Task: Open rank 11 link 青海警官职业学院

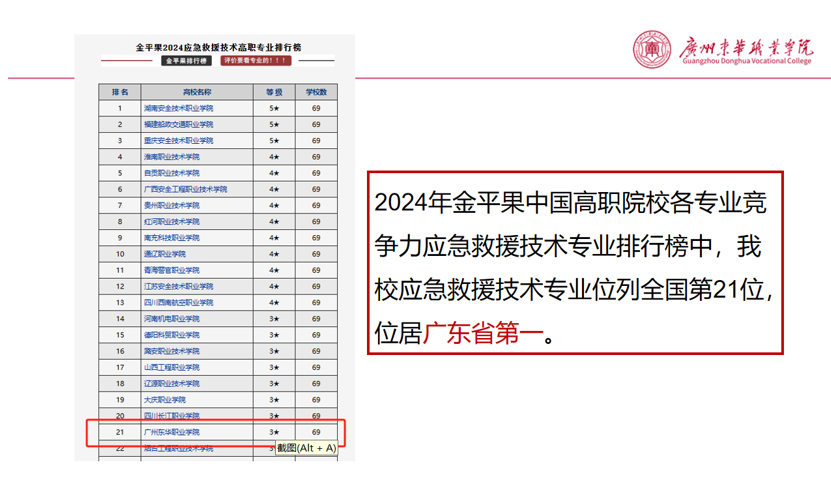Action: (172, 270)
